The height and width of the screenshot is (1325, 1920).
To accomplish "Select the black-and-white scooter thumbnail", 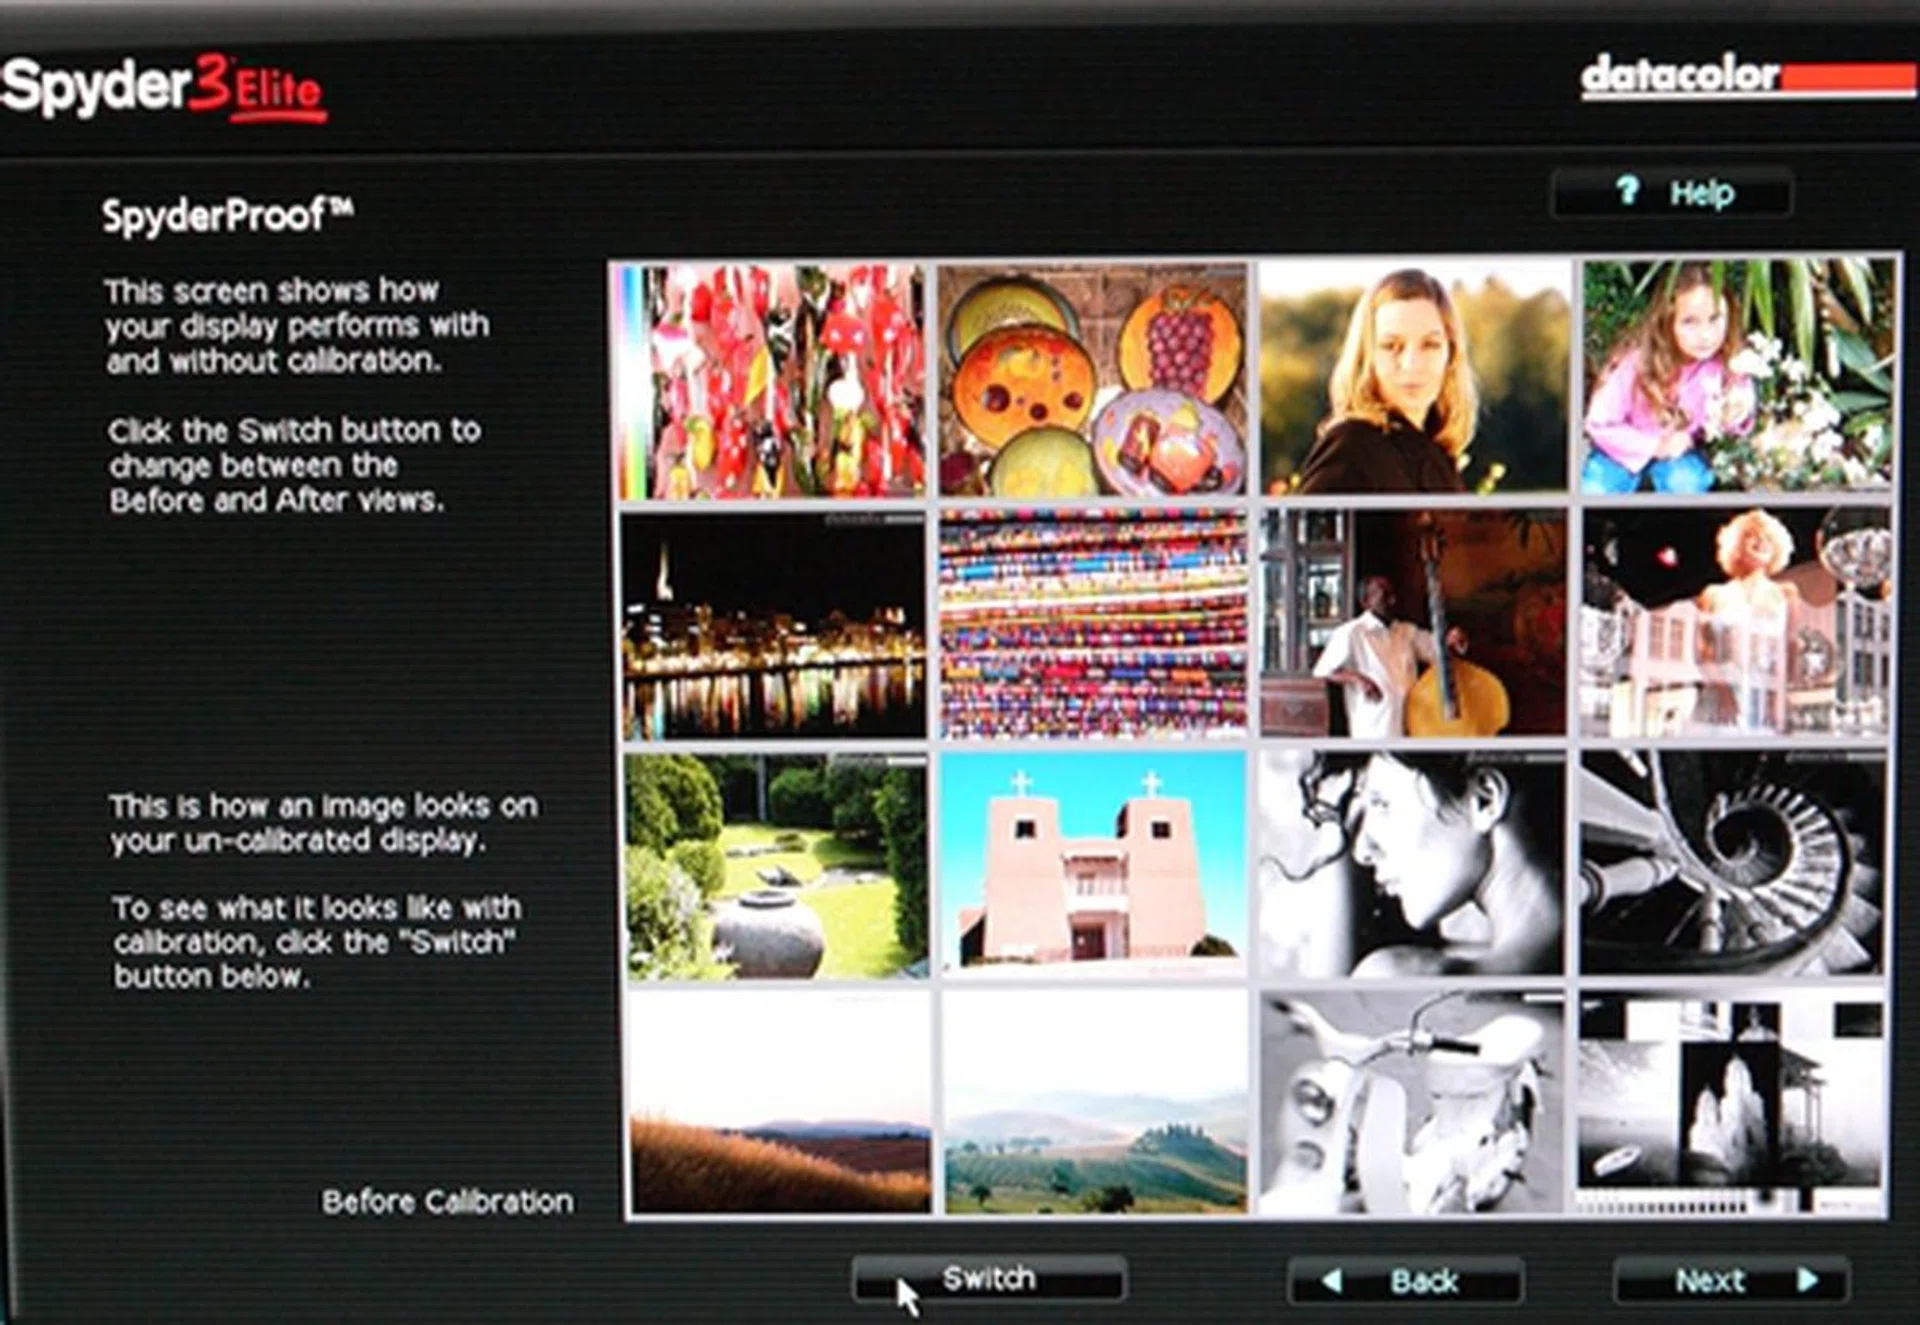I will pyautogui.click(x=1411, y=1104).
